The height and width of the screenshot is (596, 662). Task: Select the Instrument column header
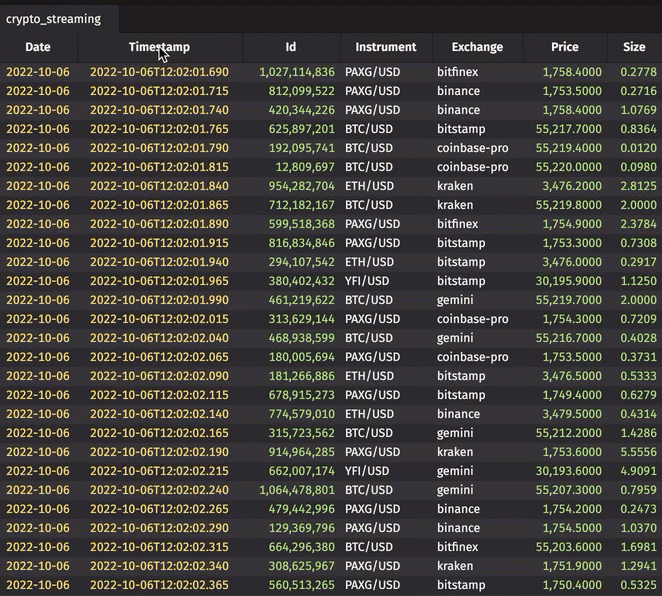386,47
